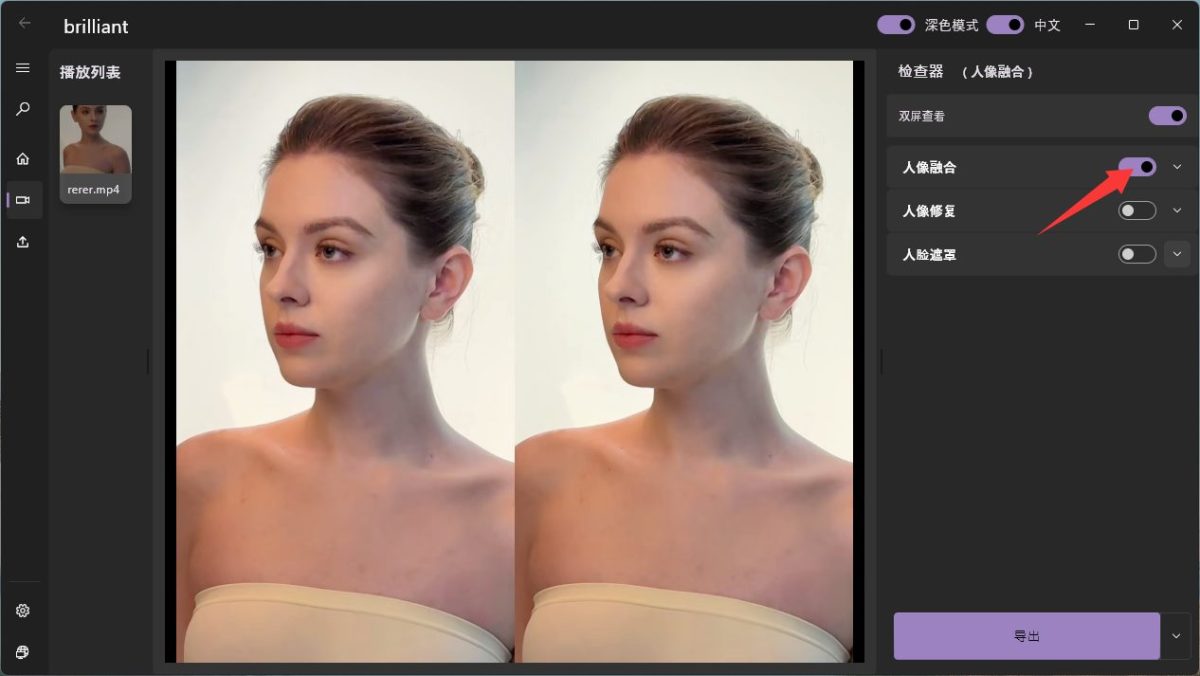Toggle the 中文 language switch
The height and width of the screenshot is (676, 1200).
(1005, 25)
